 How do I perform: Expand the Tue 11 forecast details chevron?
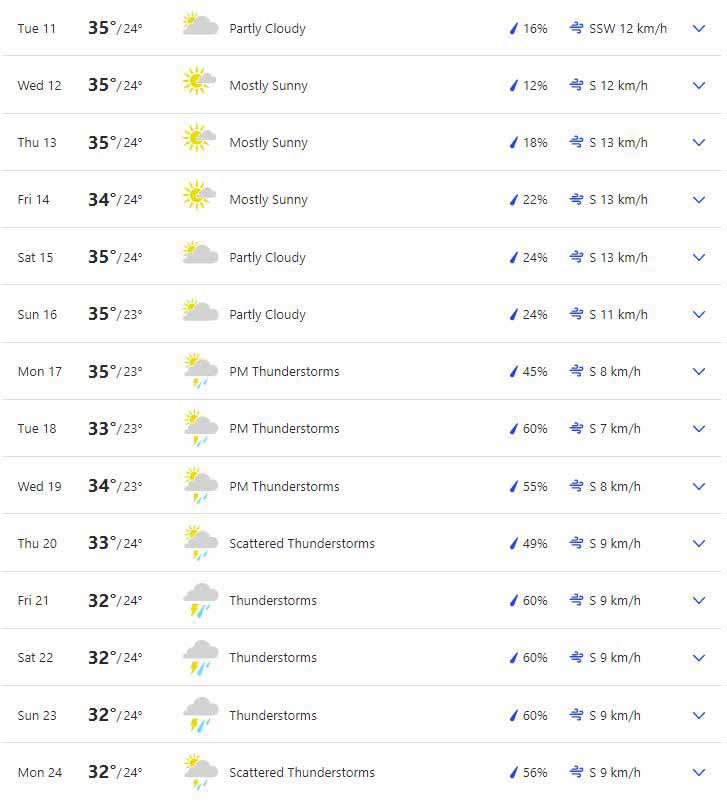pyautogui.click(x=699, y=29)
